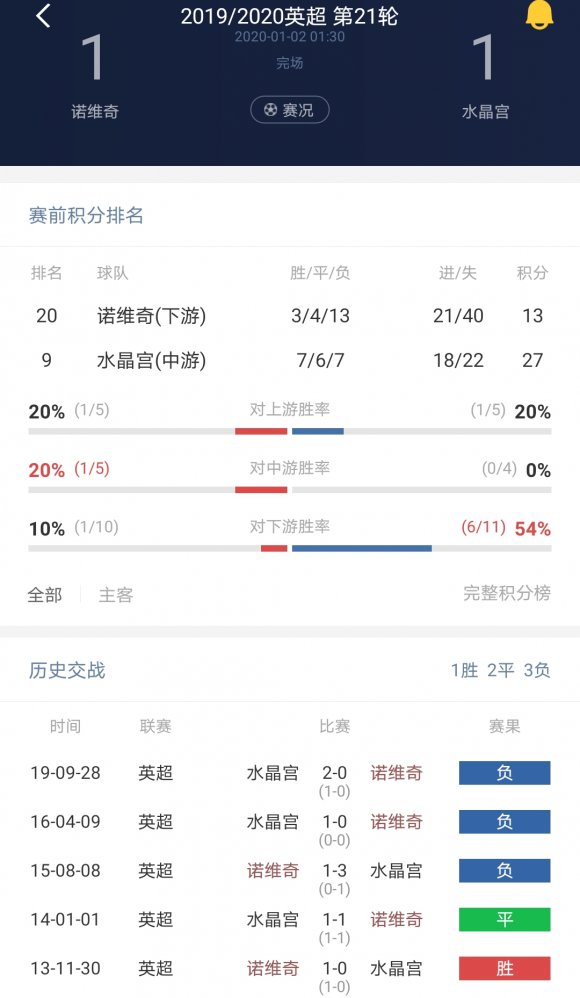Open notifications via the bell icon

(x=541, y=15)
